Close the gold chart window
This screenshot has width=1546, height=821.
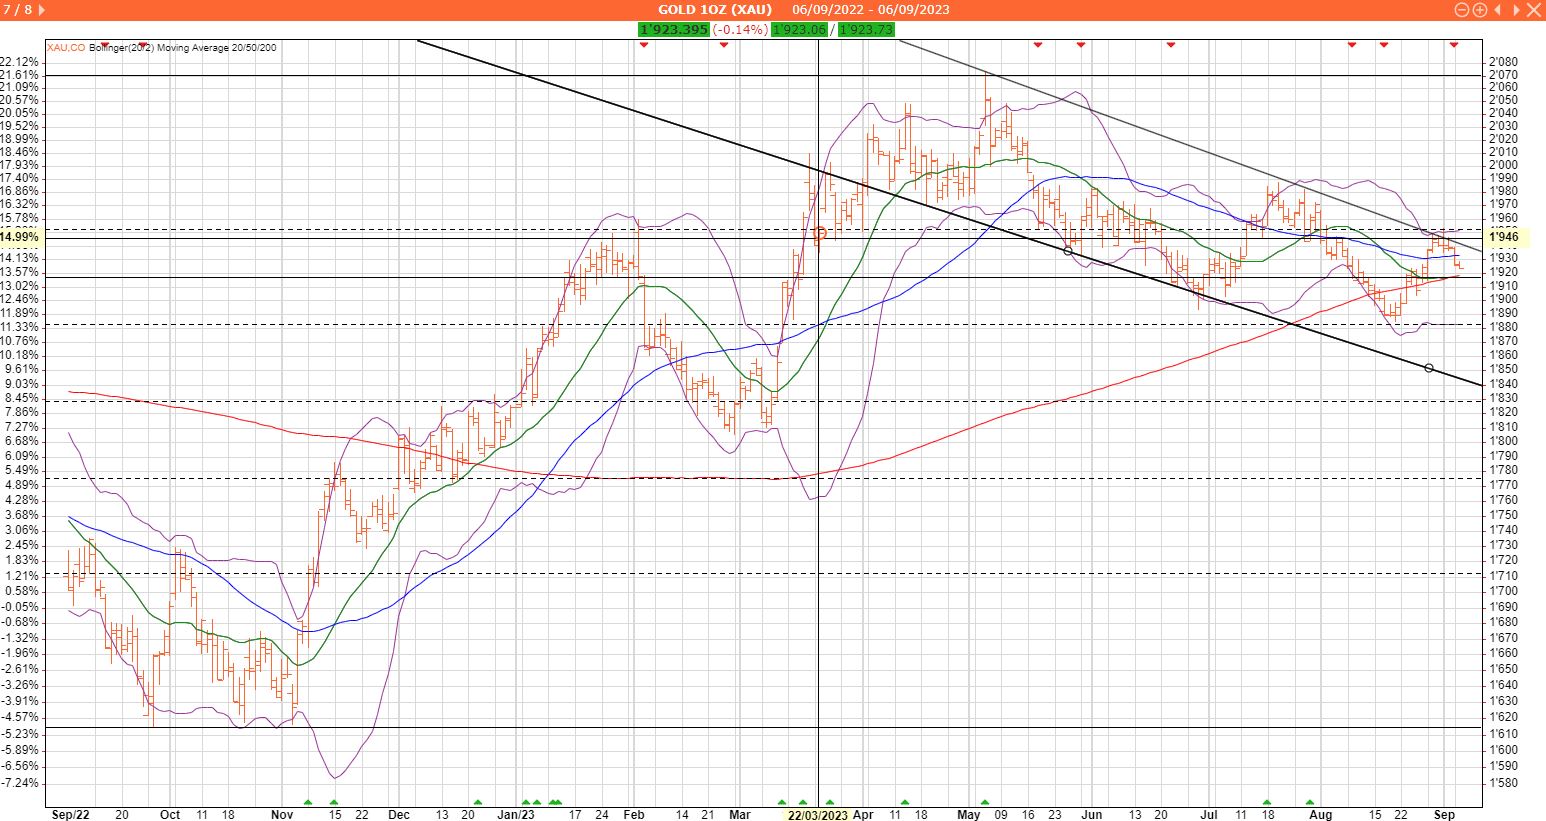1533,10
